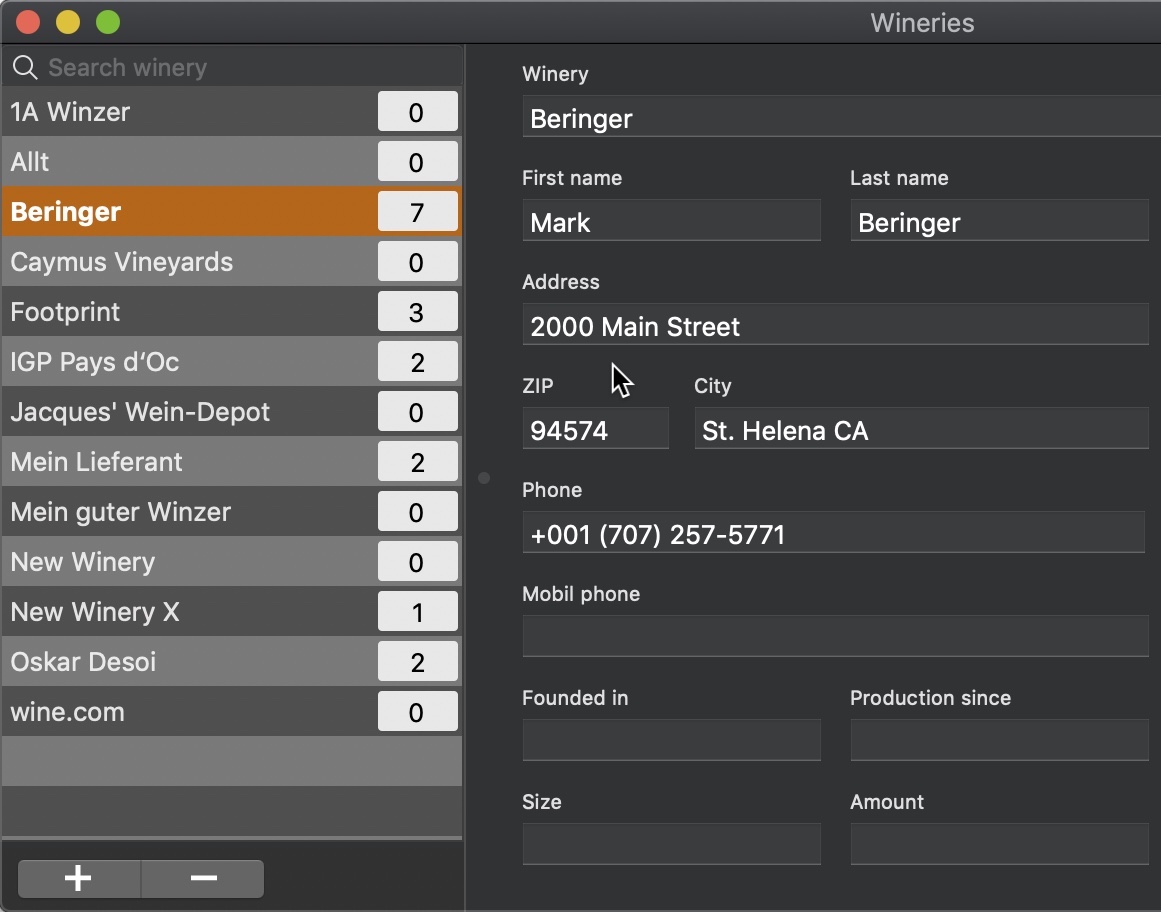Viewport: 1161px width, 912px height.
Task: Select the Mein Lieferant row
Action: point(232,462)
